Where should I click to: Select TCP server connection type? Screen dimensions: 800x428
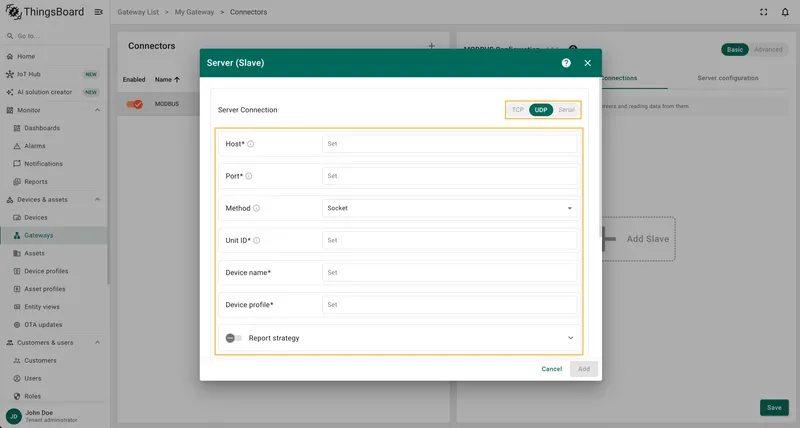coord(517,110)
